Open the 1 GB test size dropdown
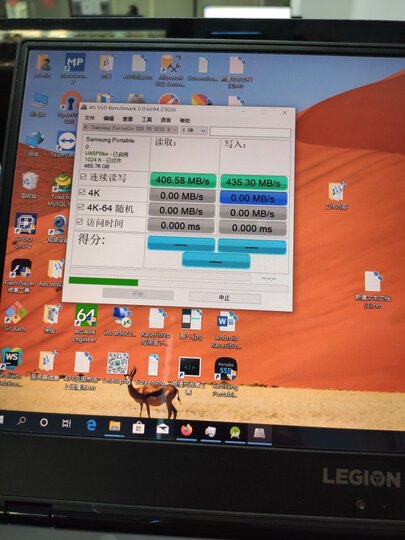The height and width of the screenshot is (540, 405). [x=194, y=131]
